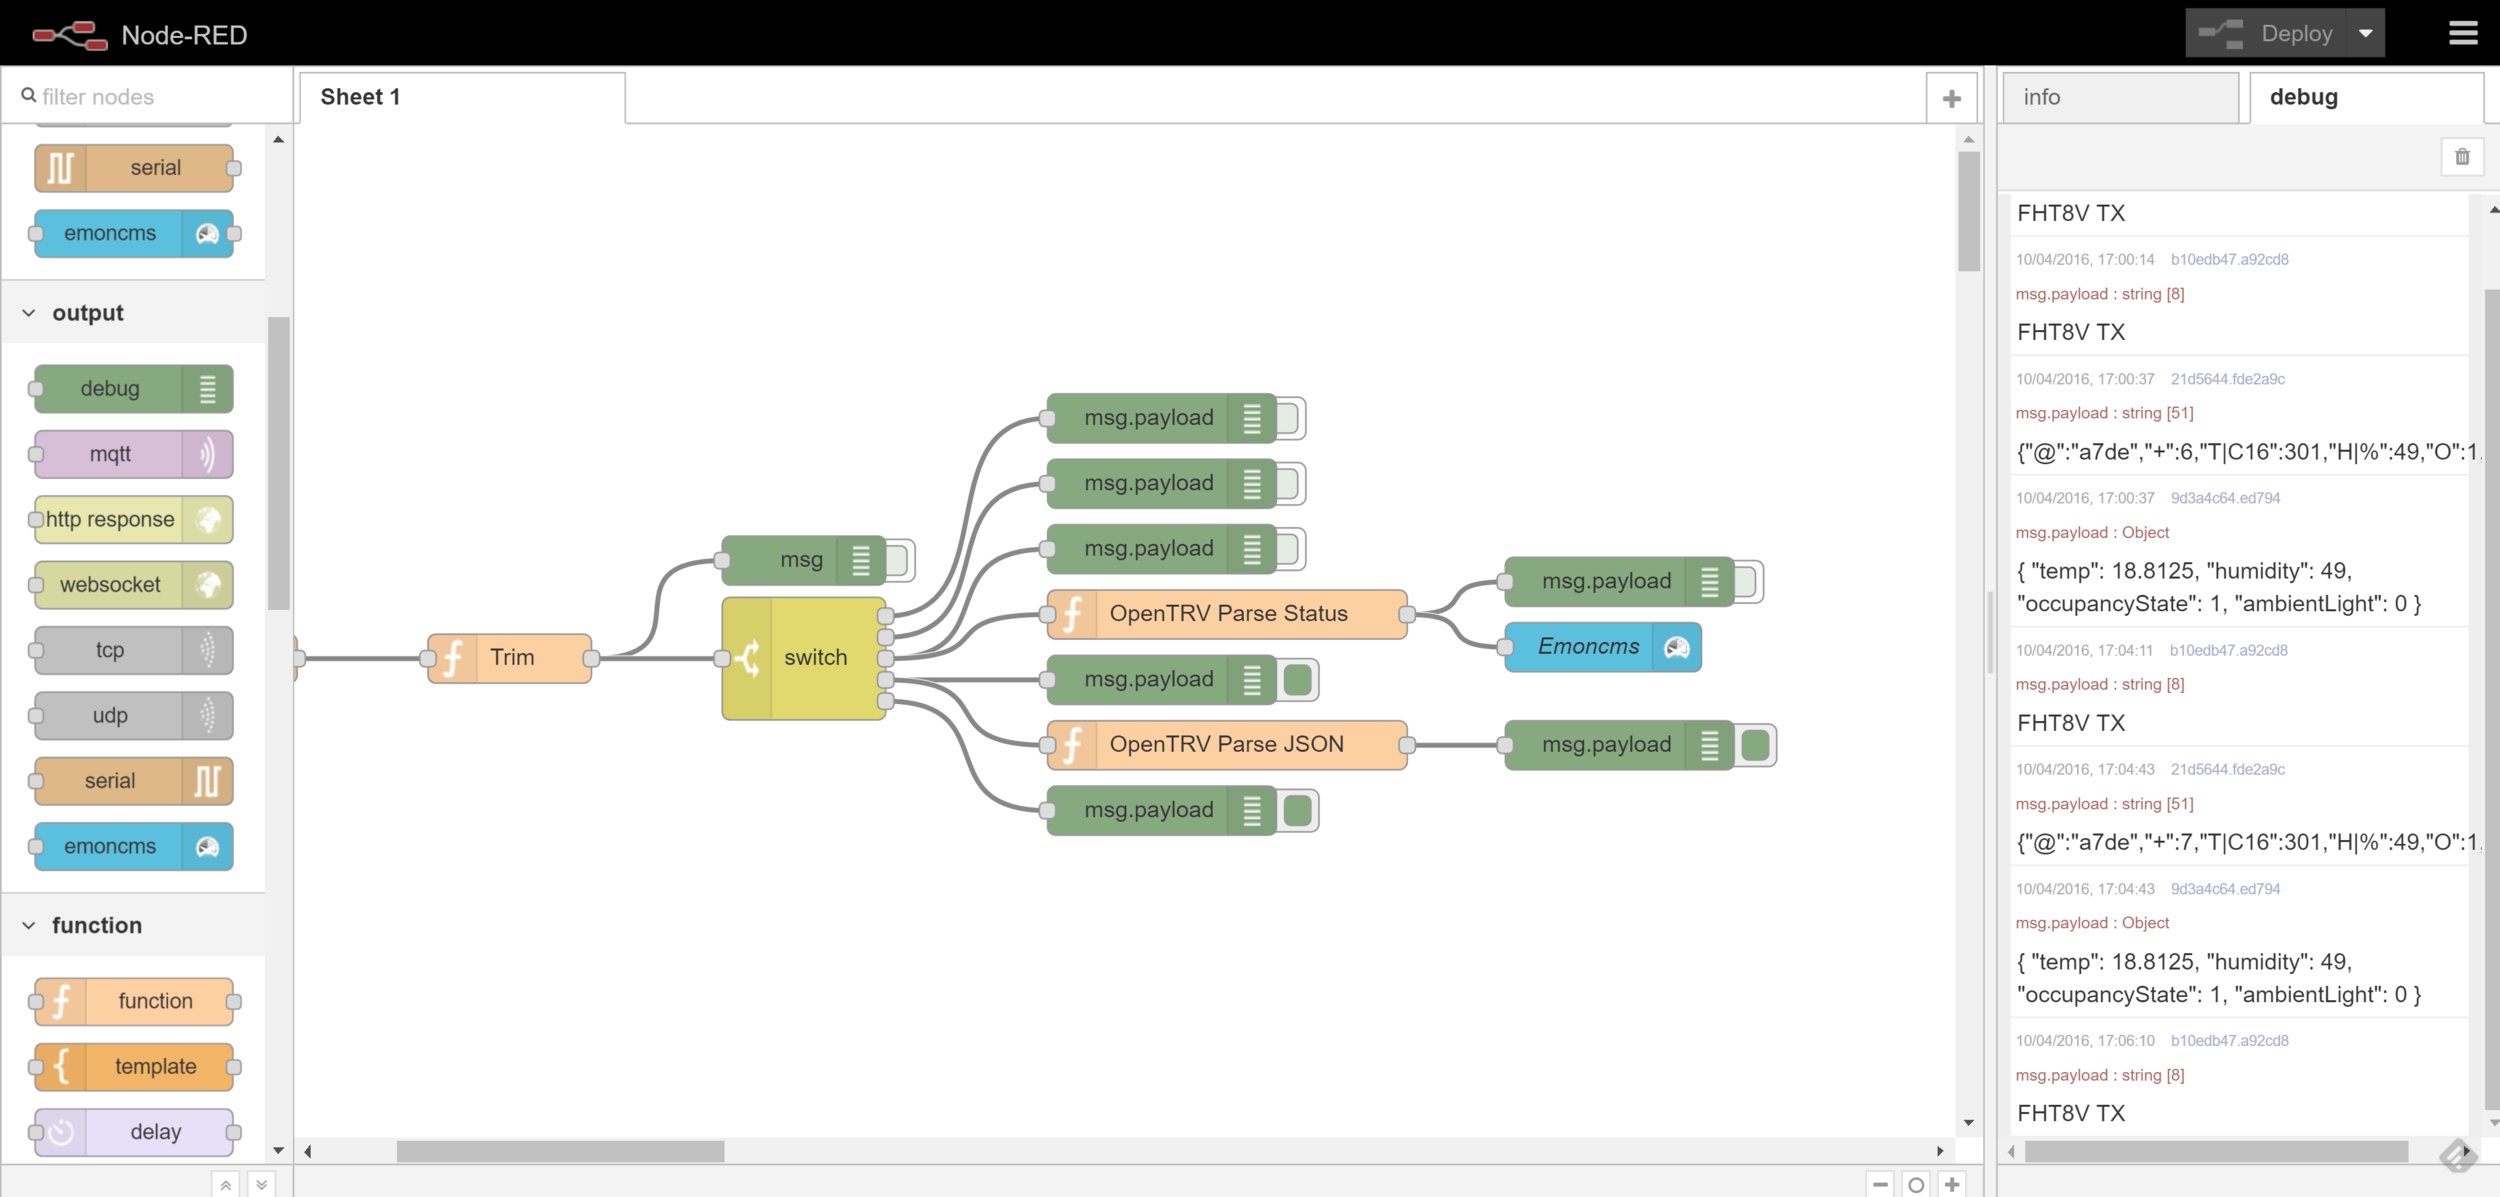The image size is (2500, 1197).
Task: Select the udp output palette node
Action: tap(133, 716)
